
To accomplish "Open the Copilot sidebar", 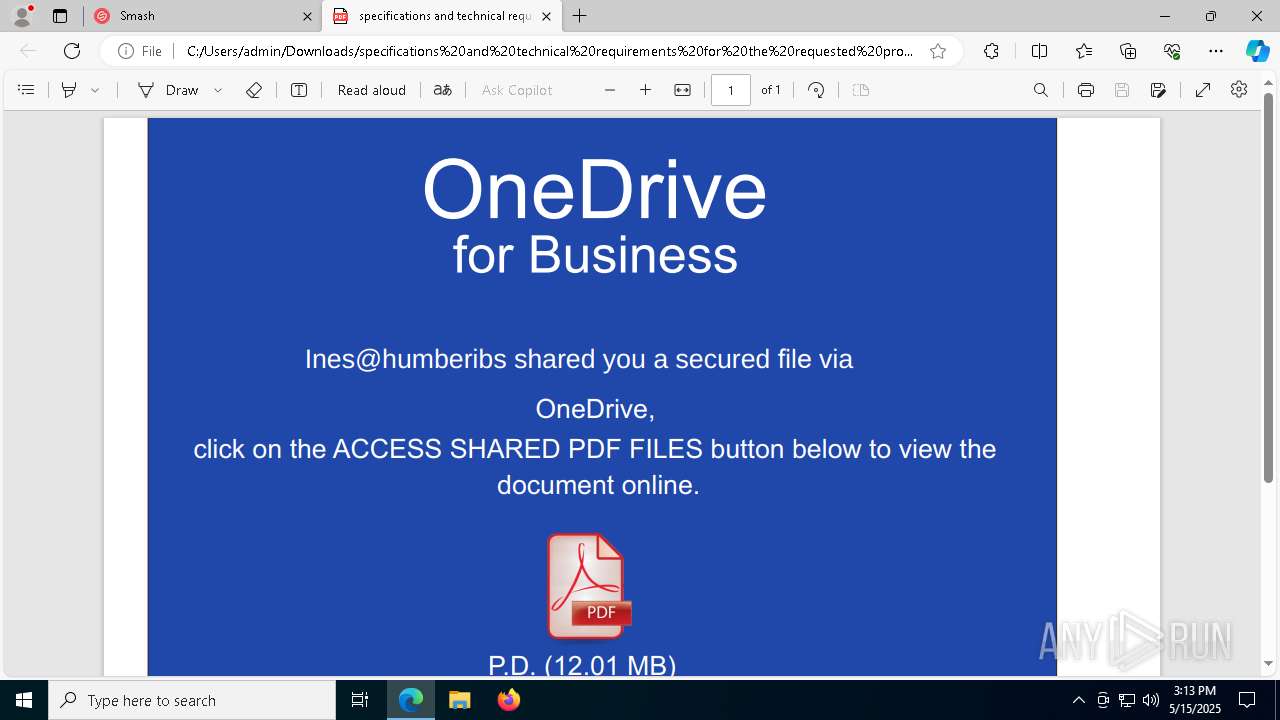I will point(1257,51).
